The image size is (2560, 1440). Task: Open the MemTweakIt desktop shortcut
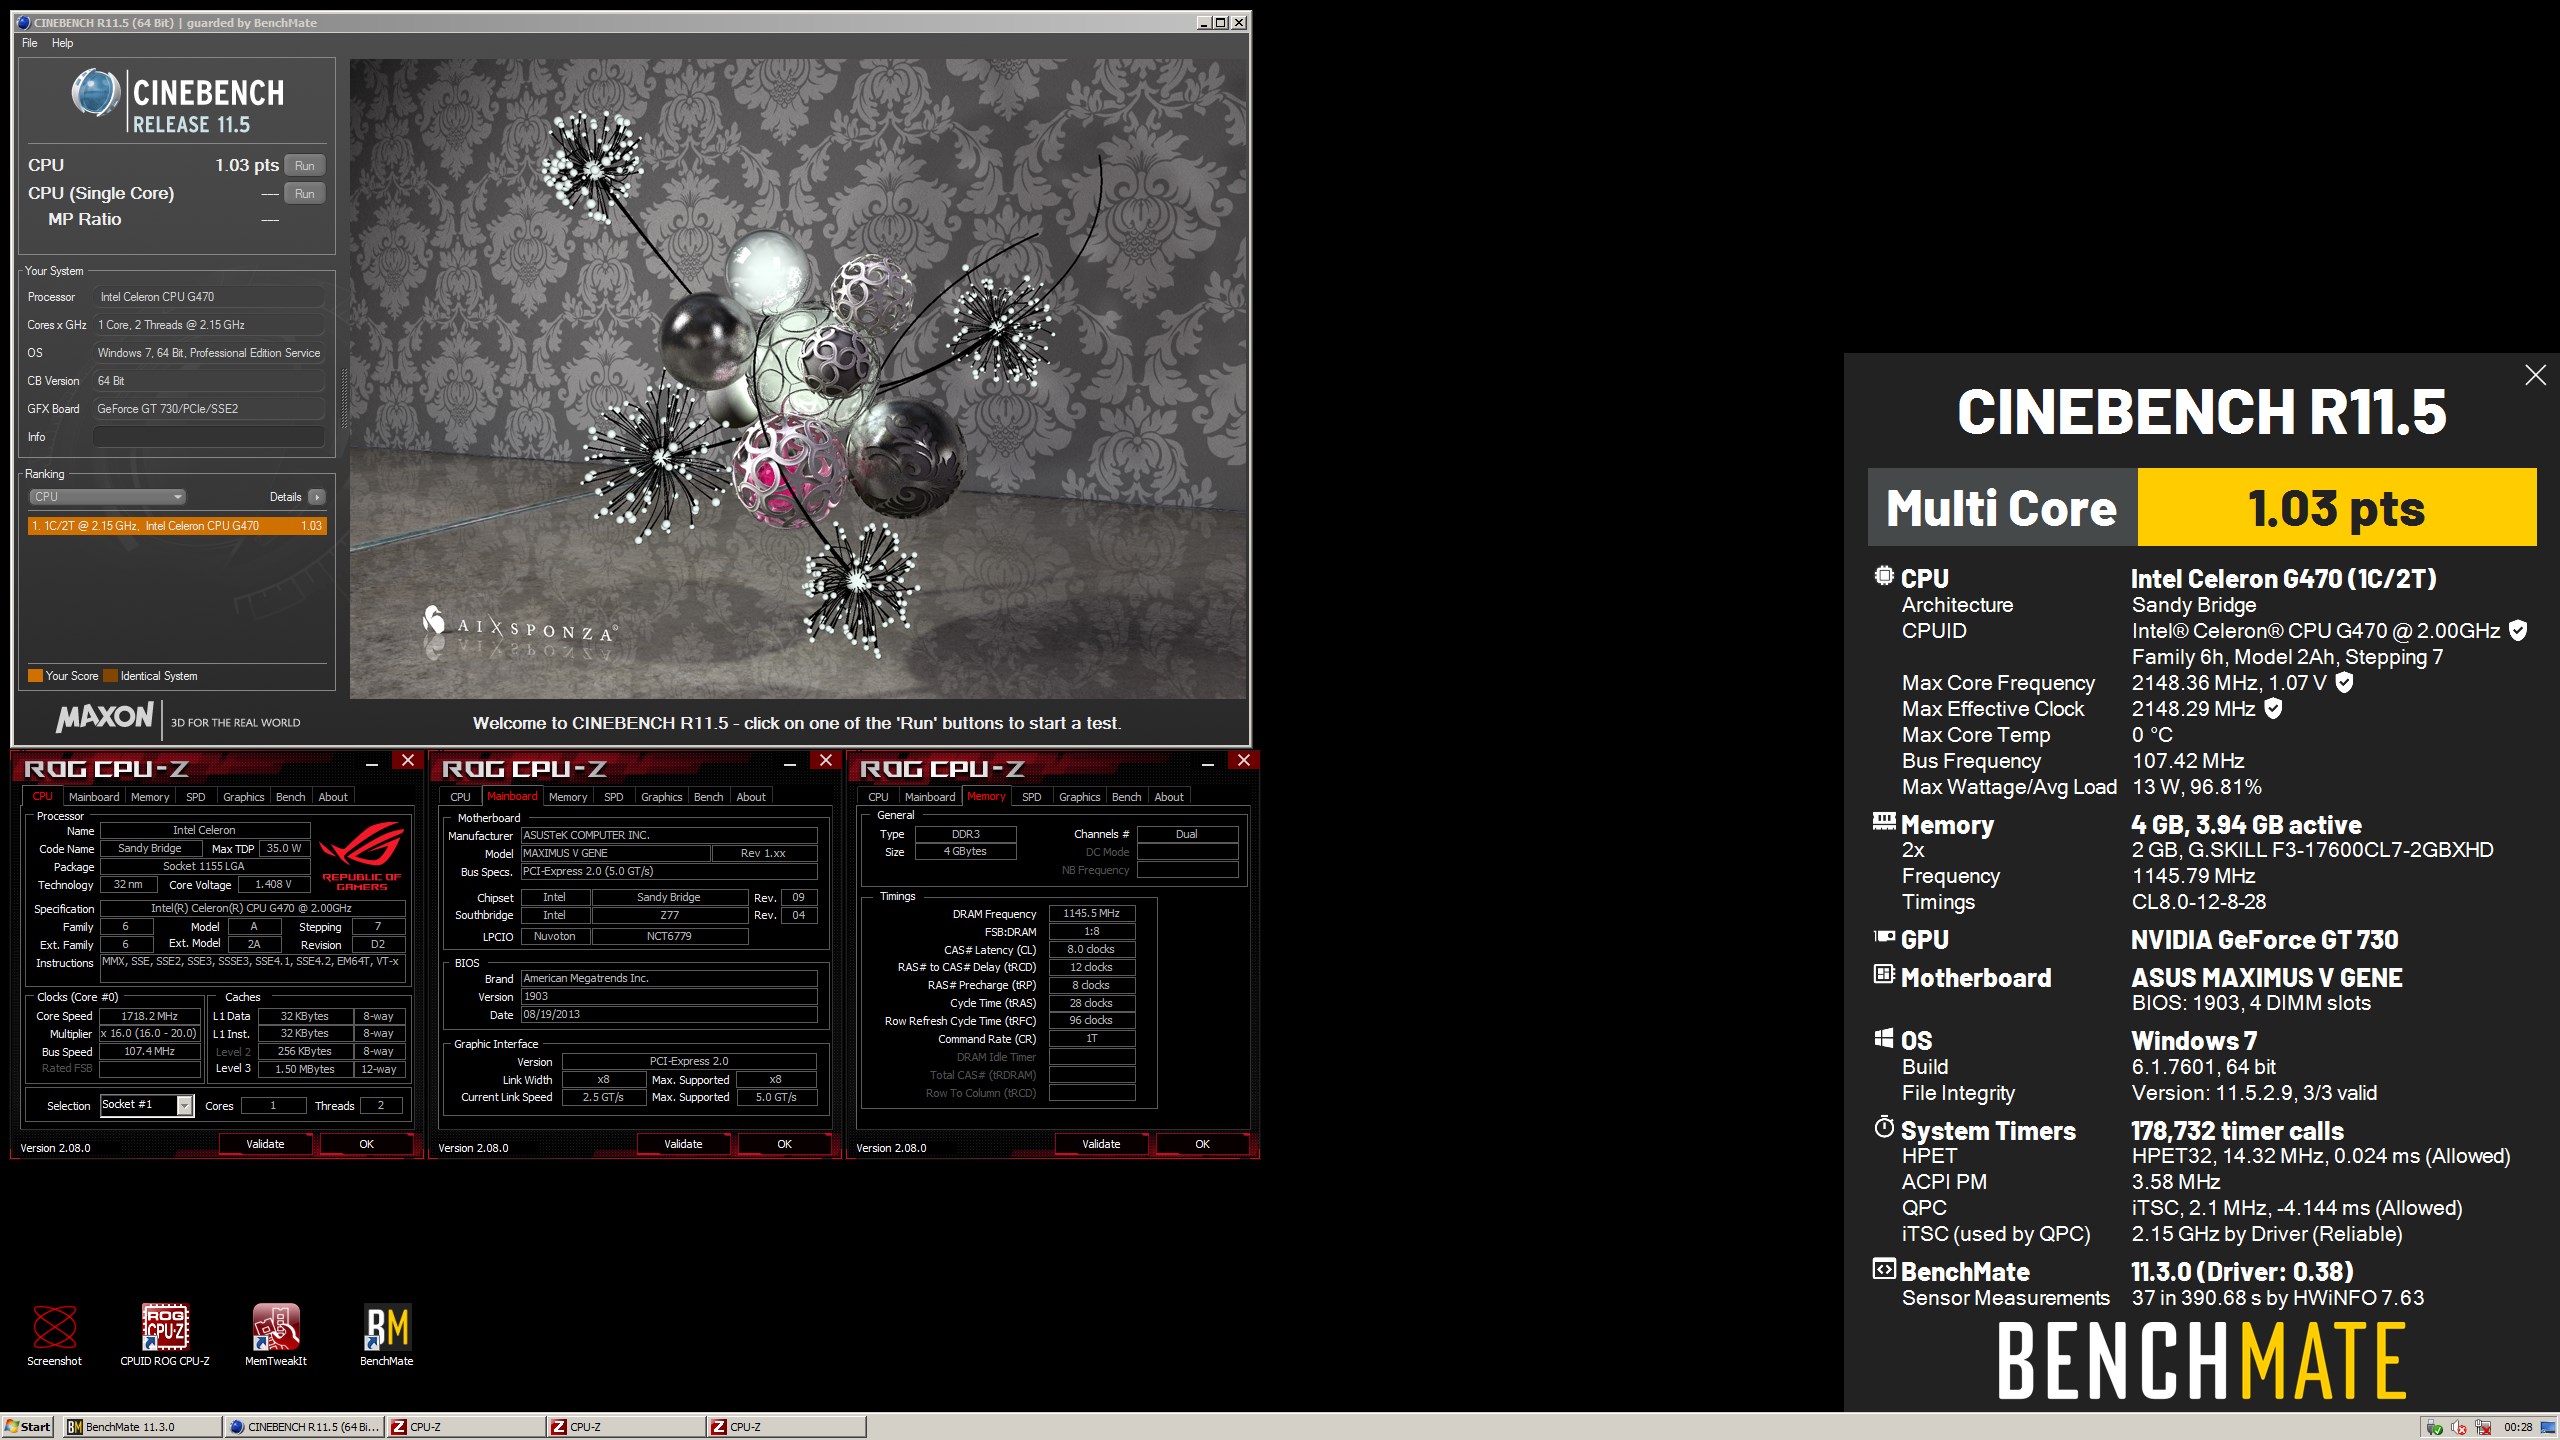pyautogui.click(x=276, y=1335)
